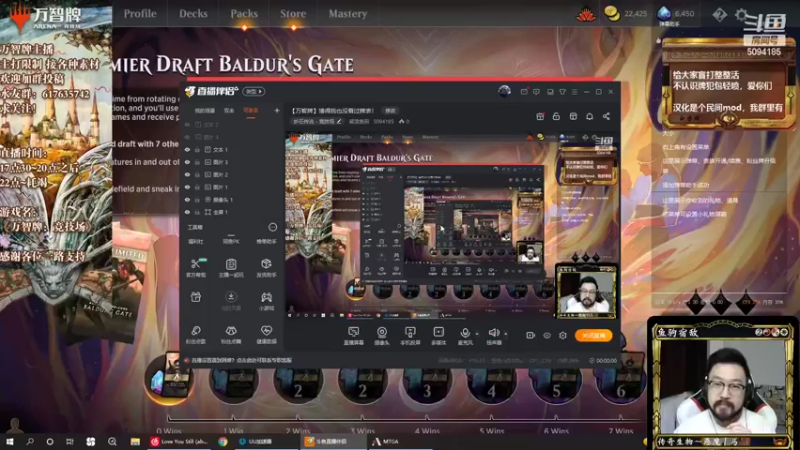Expand toolbox more options circle

pos(272,227)
